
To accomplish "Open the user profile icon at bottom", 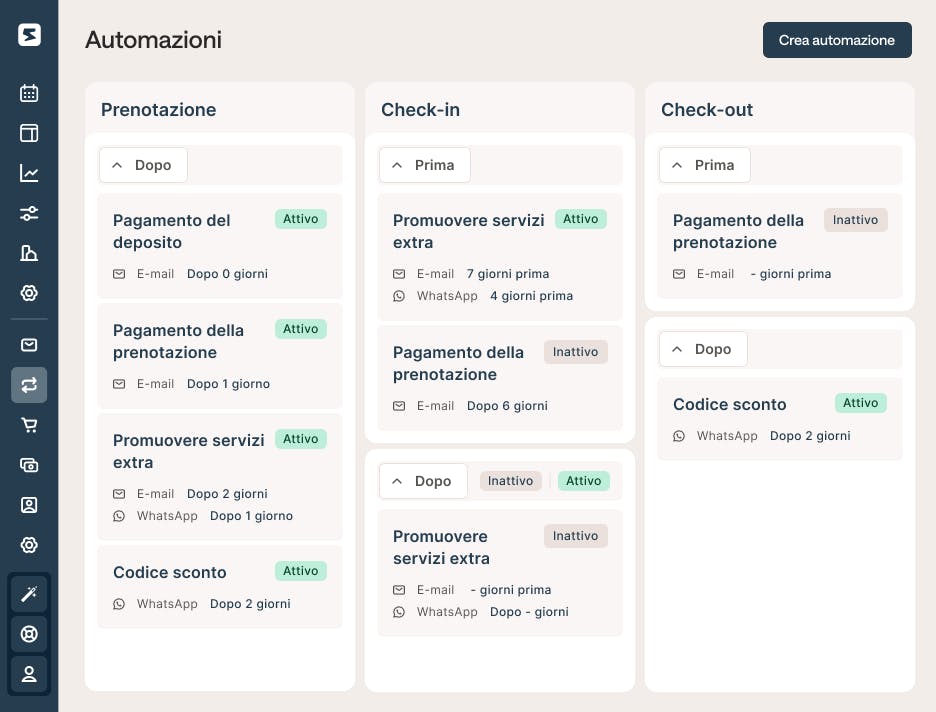I will [x=29, y=674].
